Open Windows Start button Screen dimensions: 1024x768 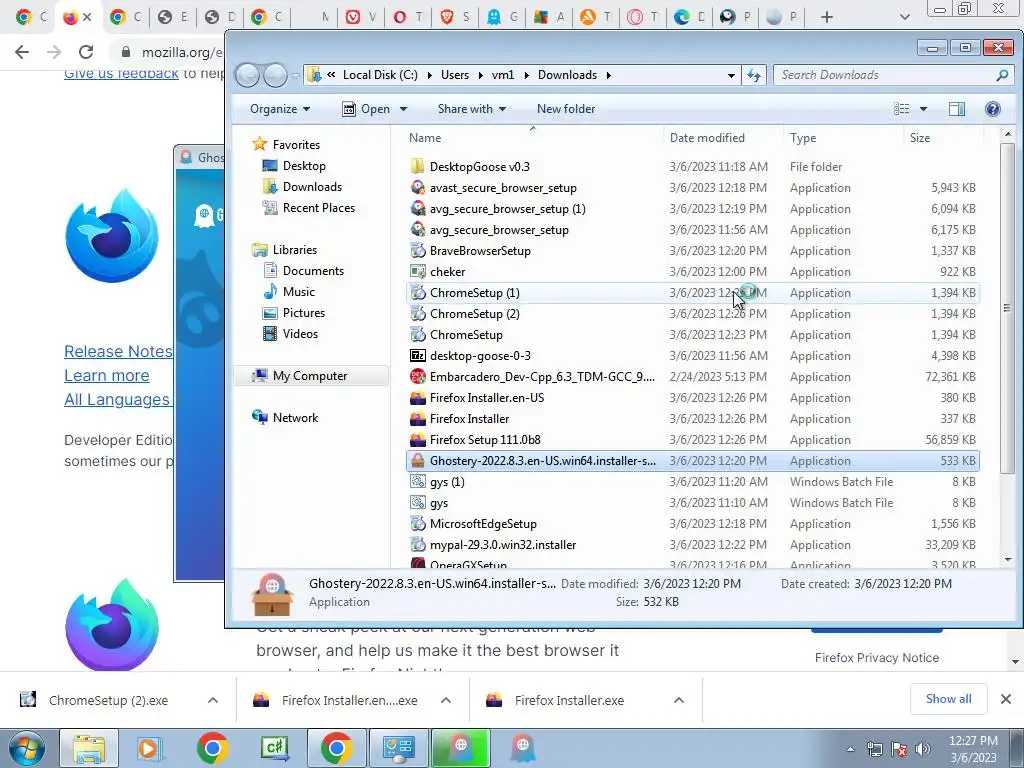[27, 748]
